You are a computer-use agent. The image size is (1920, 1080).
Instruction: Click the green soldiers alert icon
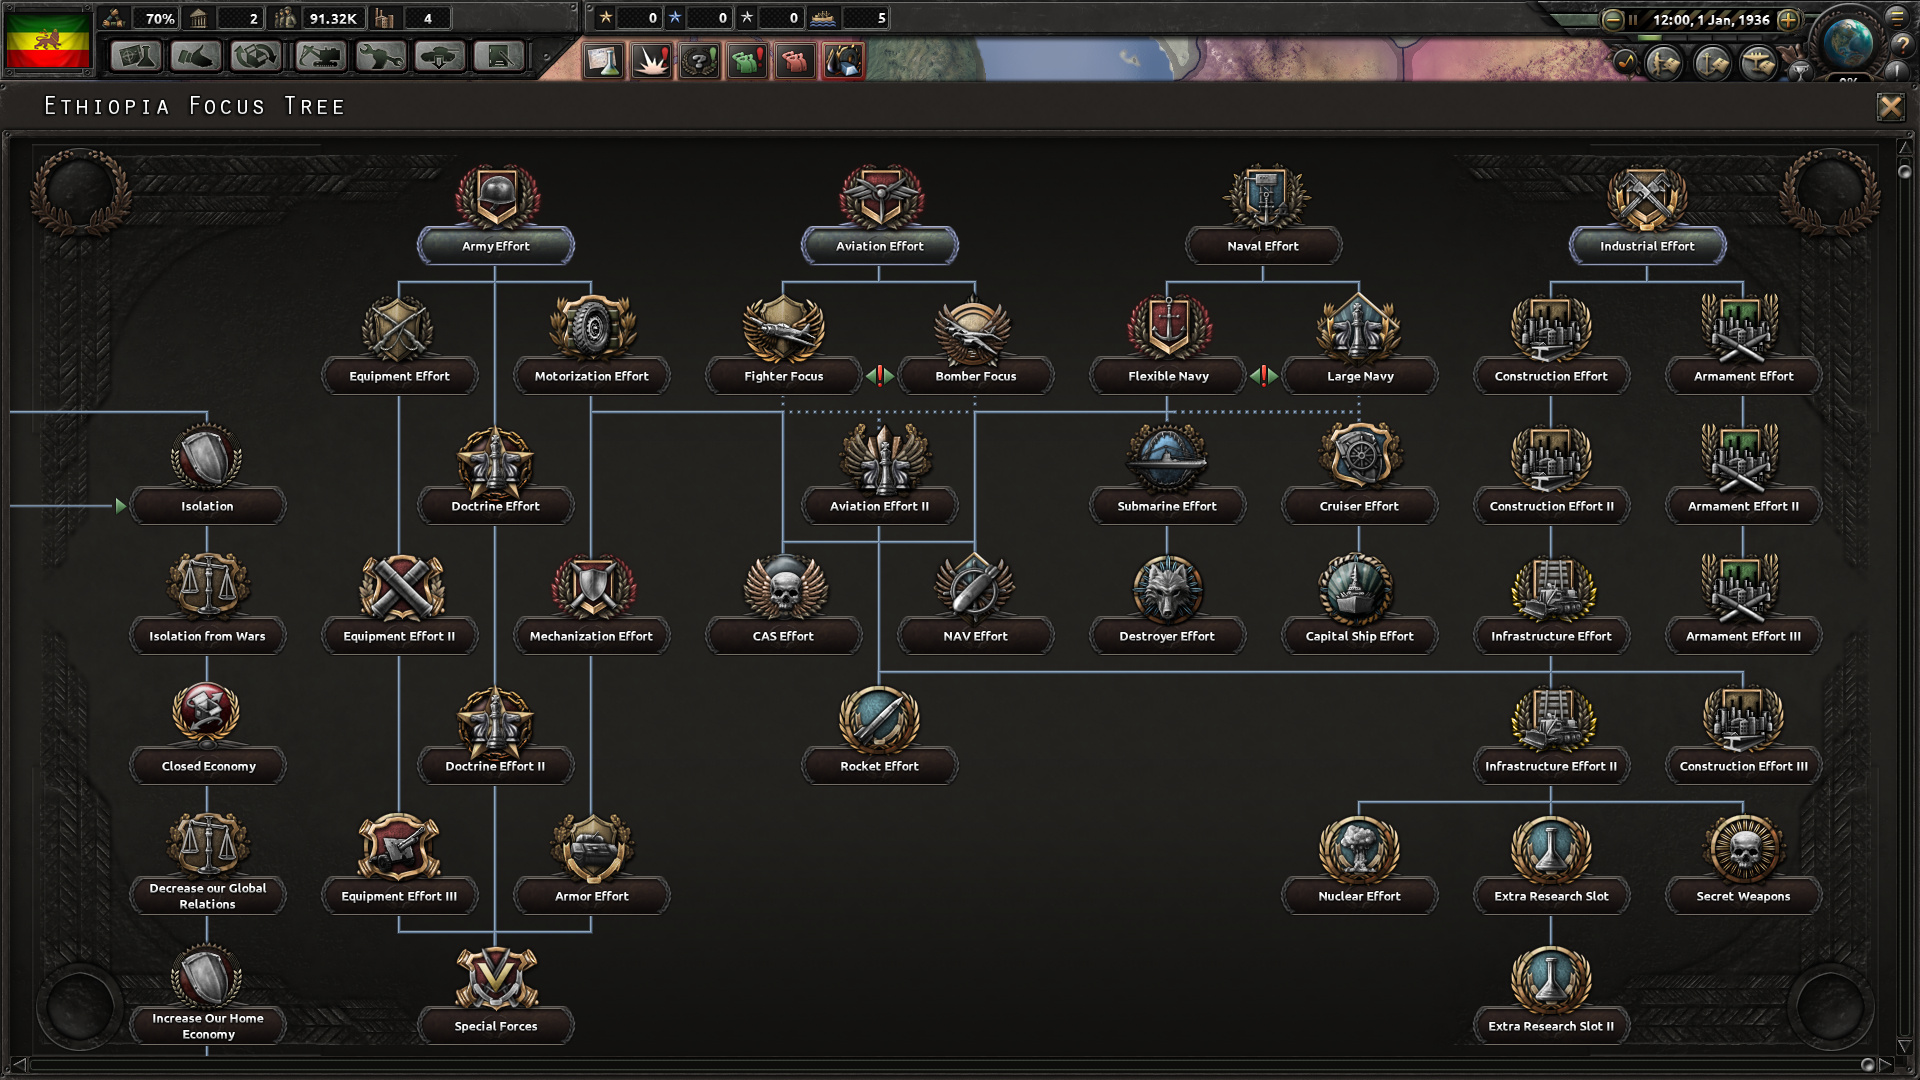[747, 61]
